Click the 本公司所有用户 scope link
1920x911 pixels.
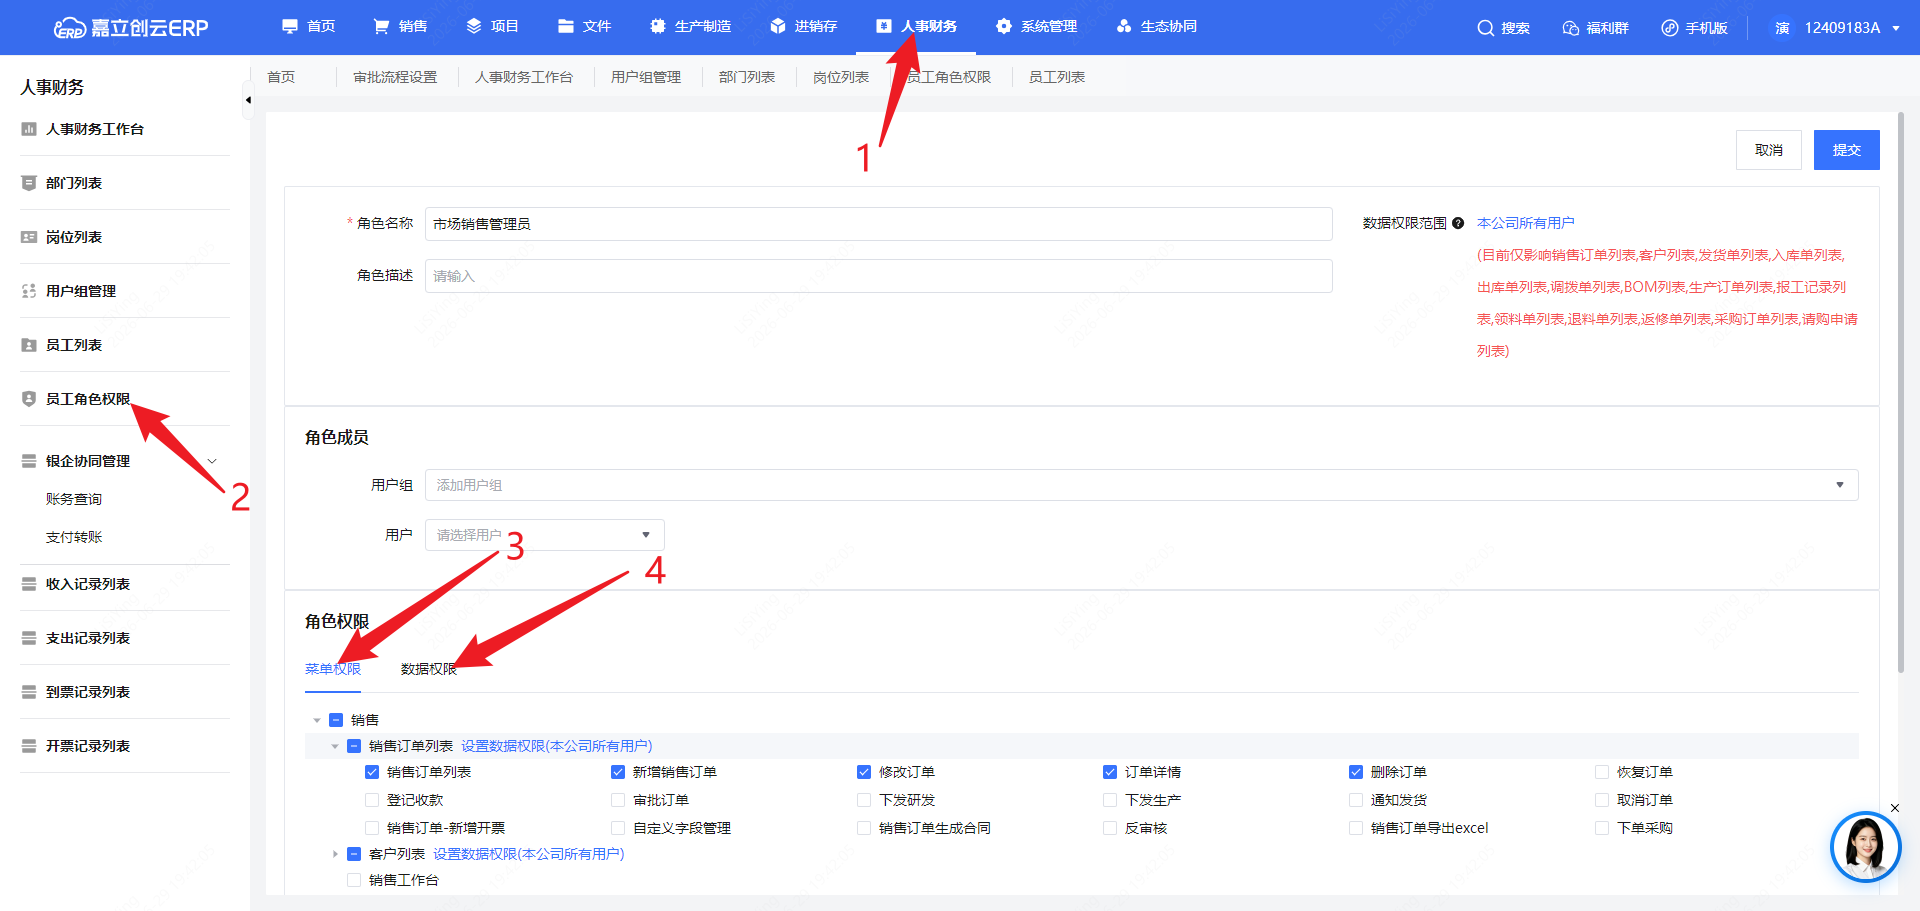pyautogui.click(x=1526, y=223)
